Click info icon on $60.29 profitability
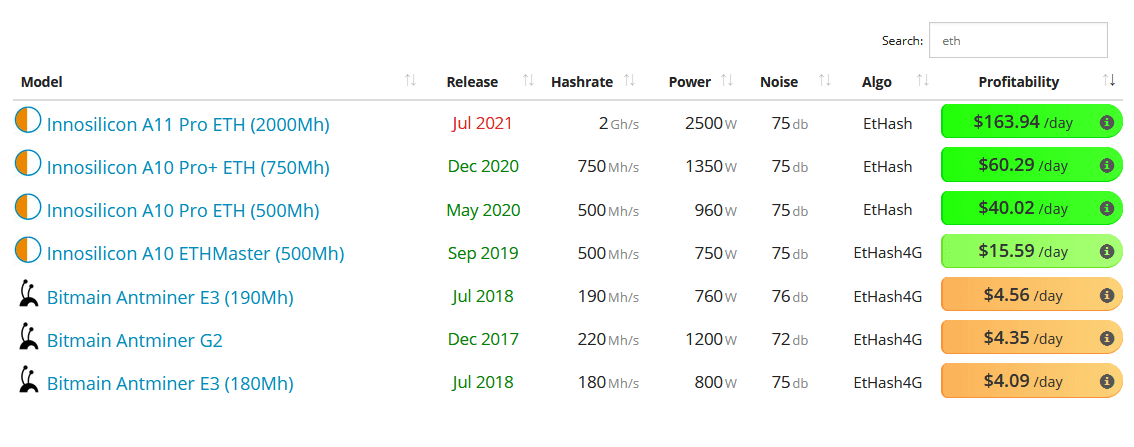 pos(1106,166)
